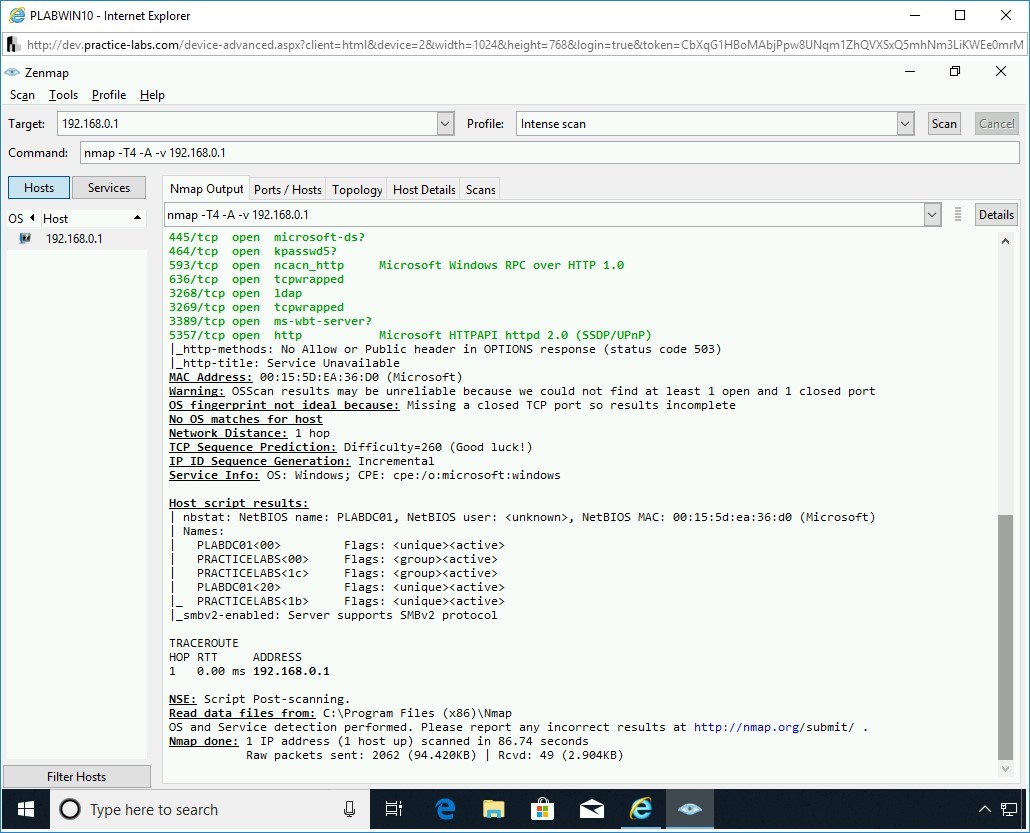The height and width of the screenshot is (833, 1030).
Task: Open Microsoft Edge from the taskbar
Action: tap(445, 809)
